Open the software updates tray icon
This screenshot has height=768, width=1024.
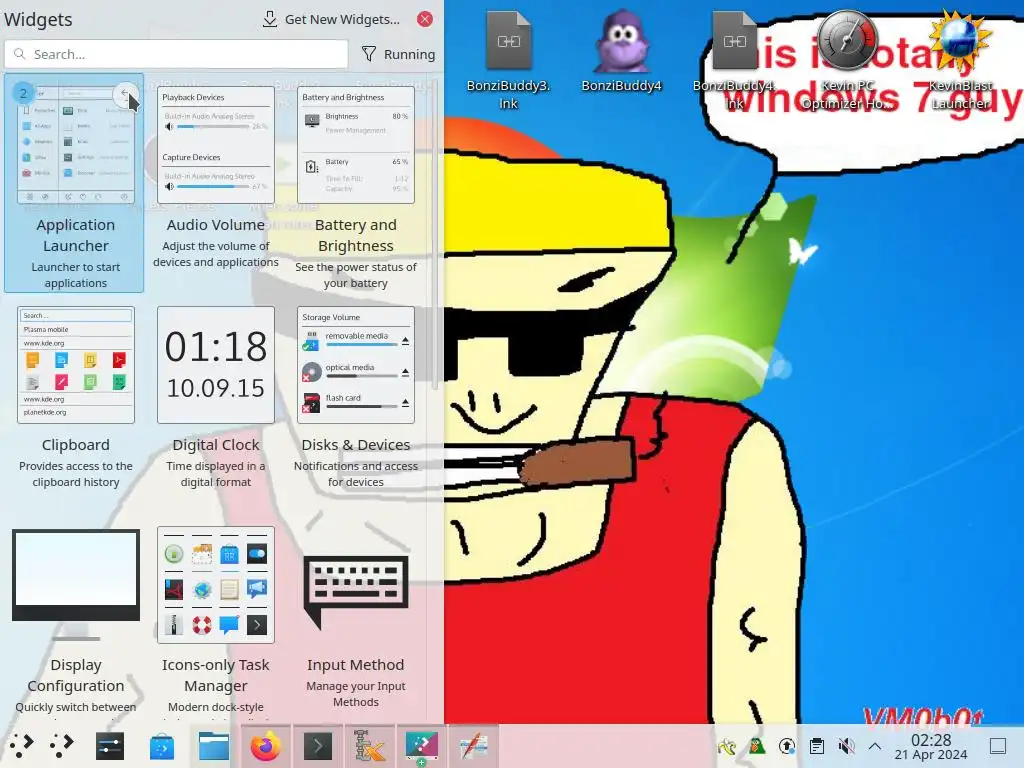point(787,746)
